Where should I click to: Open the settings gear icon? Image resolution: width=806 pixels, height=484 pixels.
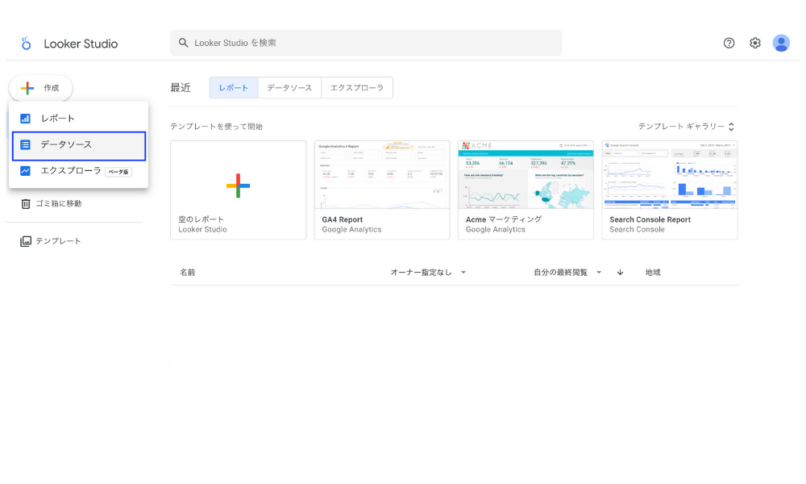(755, 43)
